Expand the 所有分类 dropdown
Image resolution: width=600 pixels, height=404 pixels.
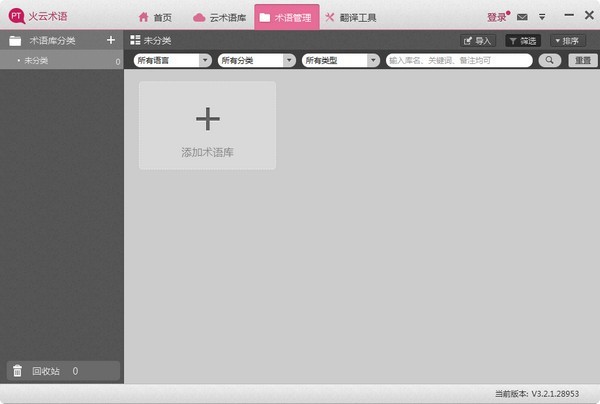257,60
